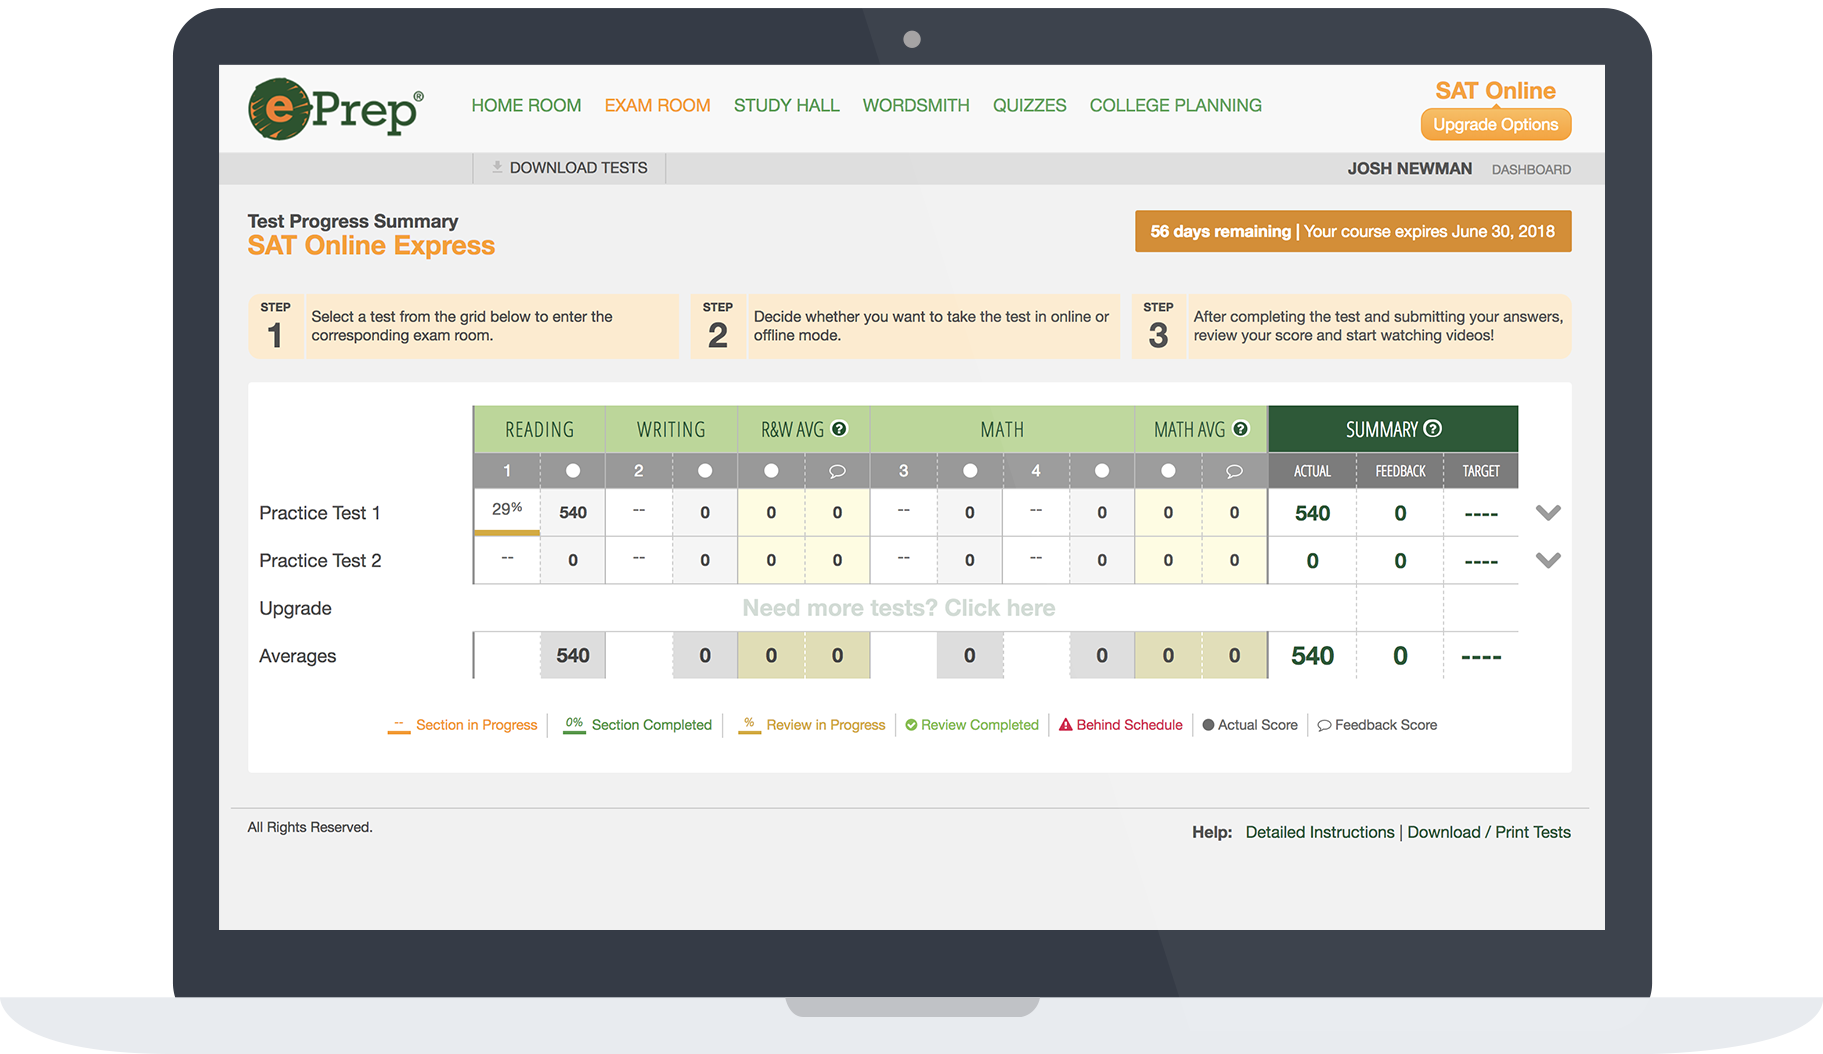Screen dimensions: 1823x1054
Task: Open the Exam Room tab
Action: click(x=657, y=105)
